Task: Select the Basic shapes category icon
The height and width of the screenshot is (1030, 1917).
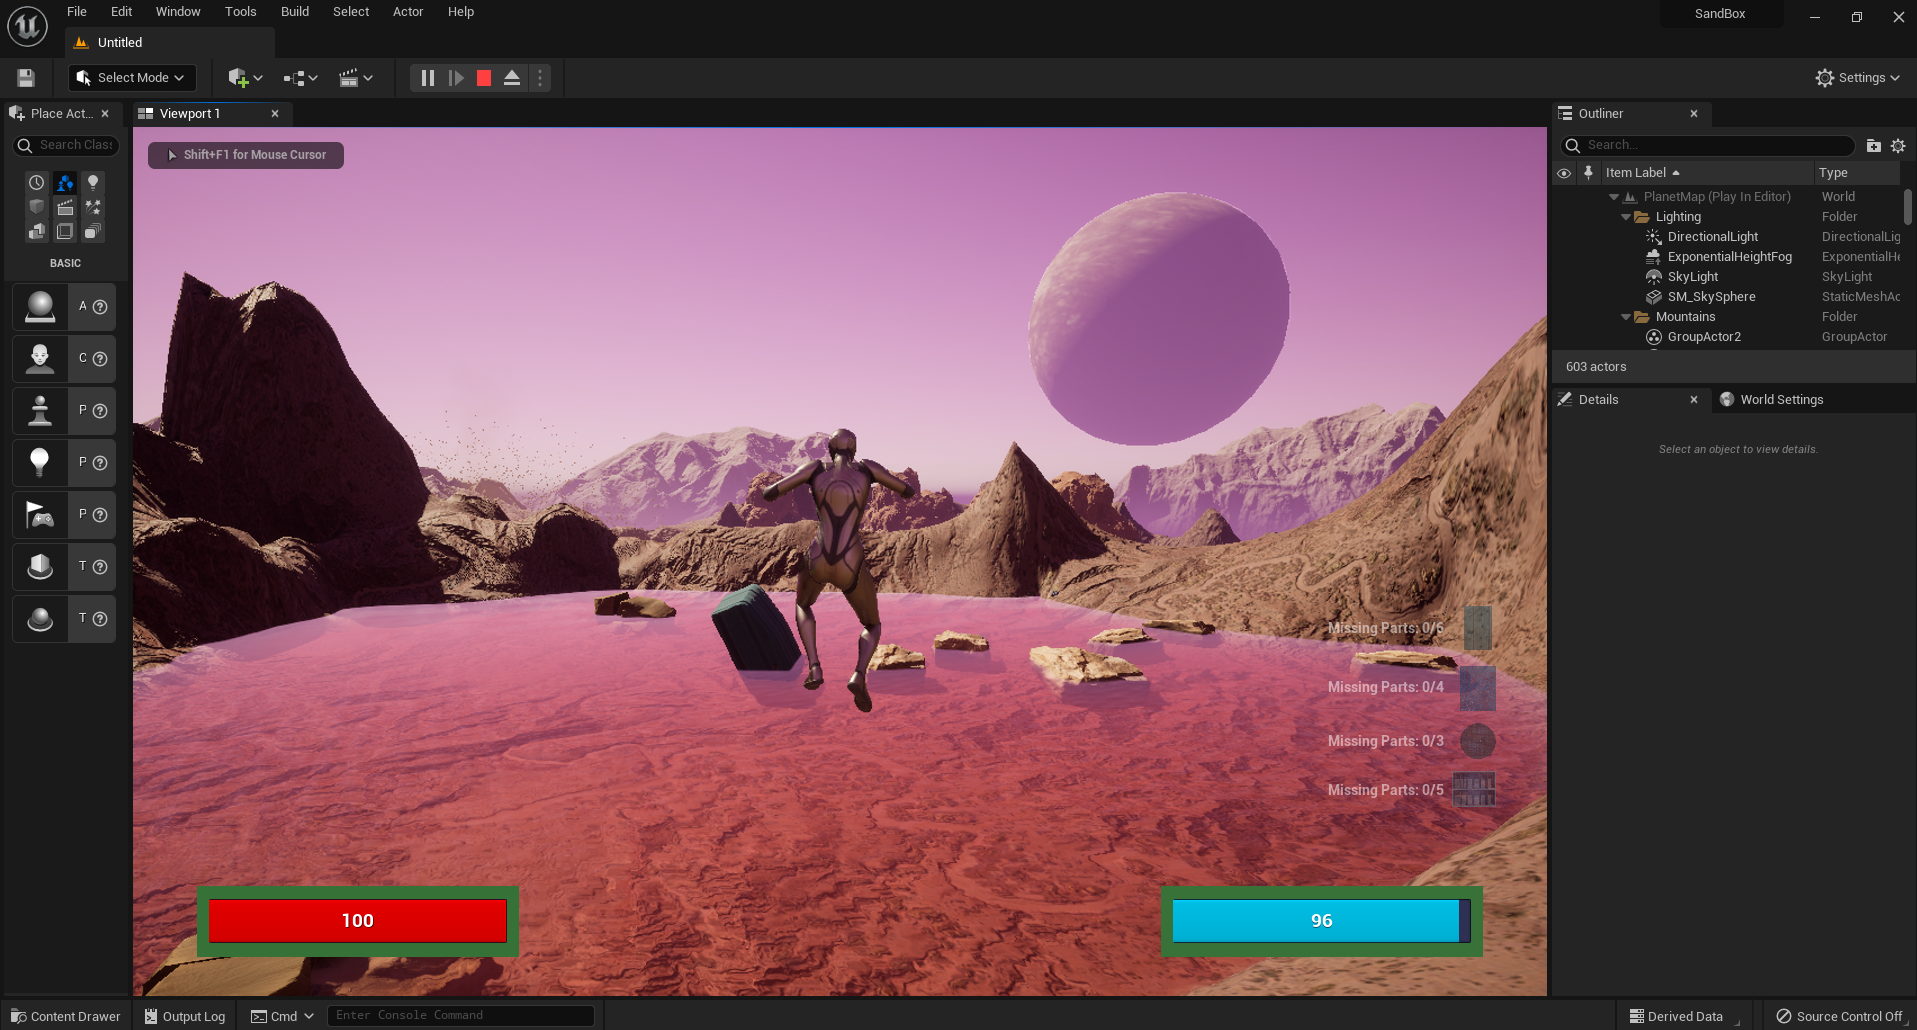Action: tap(65, 183)
